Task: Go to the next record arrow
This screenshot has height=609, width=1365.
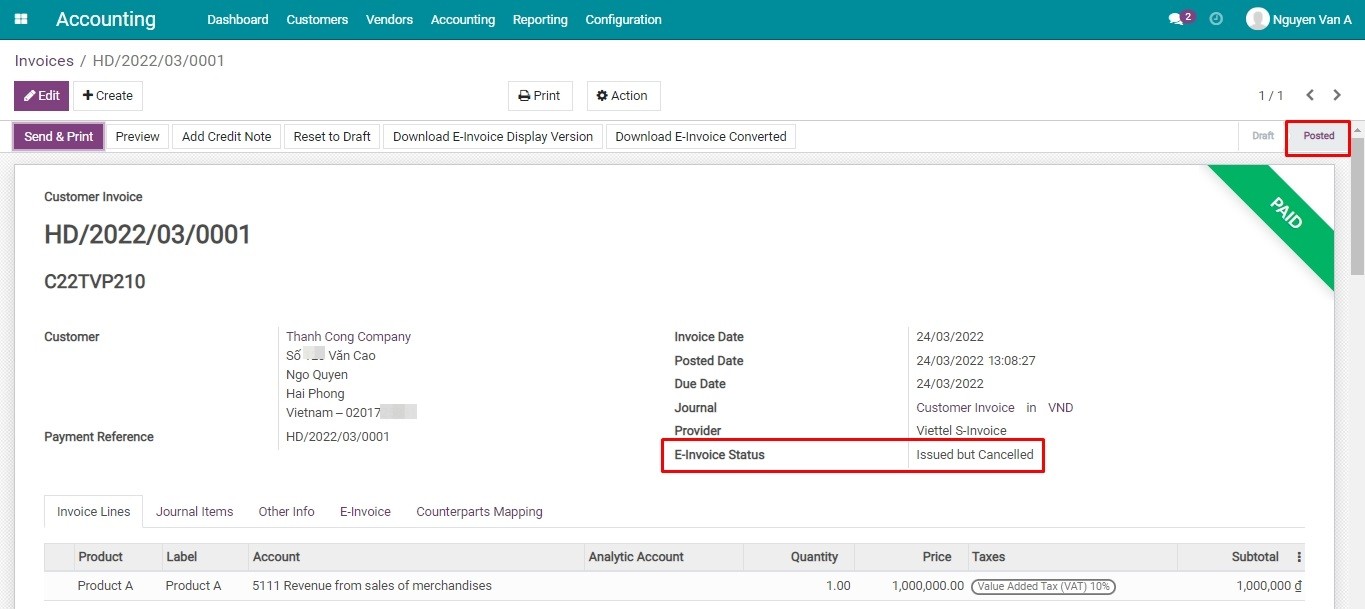Action: pos(1337,95)
